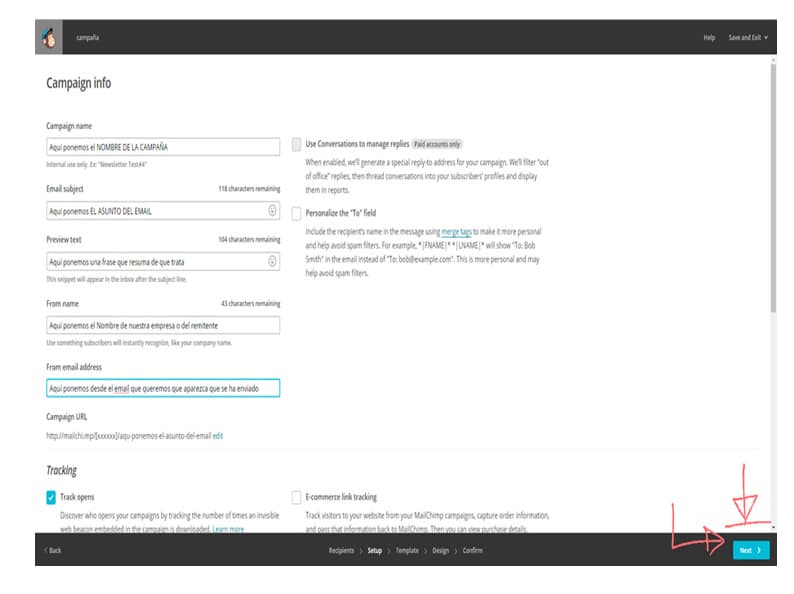Viewport: 794px width, 594px height.
Task: Open Learn more link under Track opens
Action: (228, 528)
